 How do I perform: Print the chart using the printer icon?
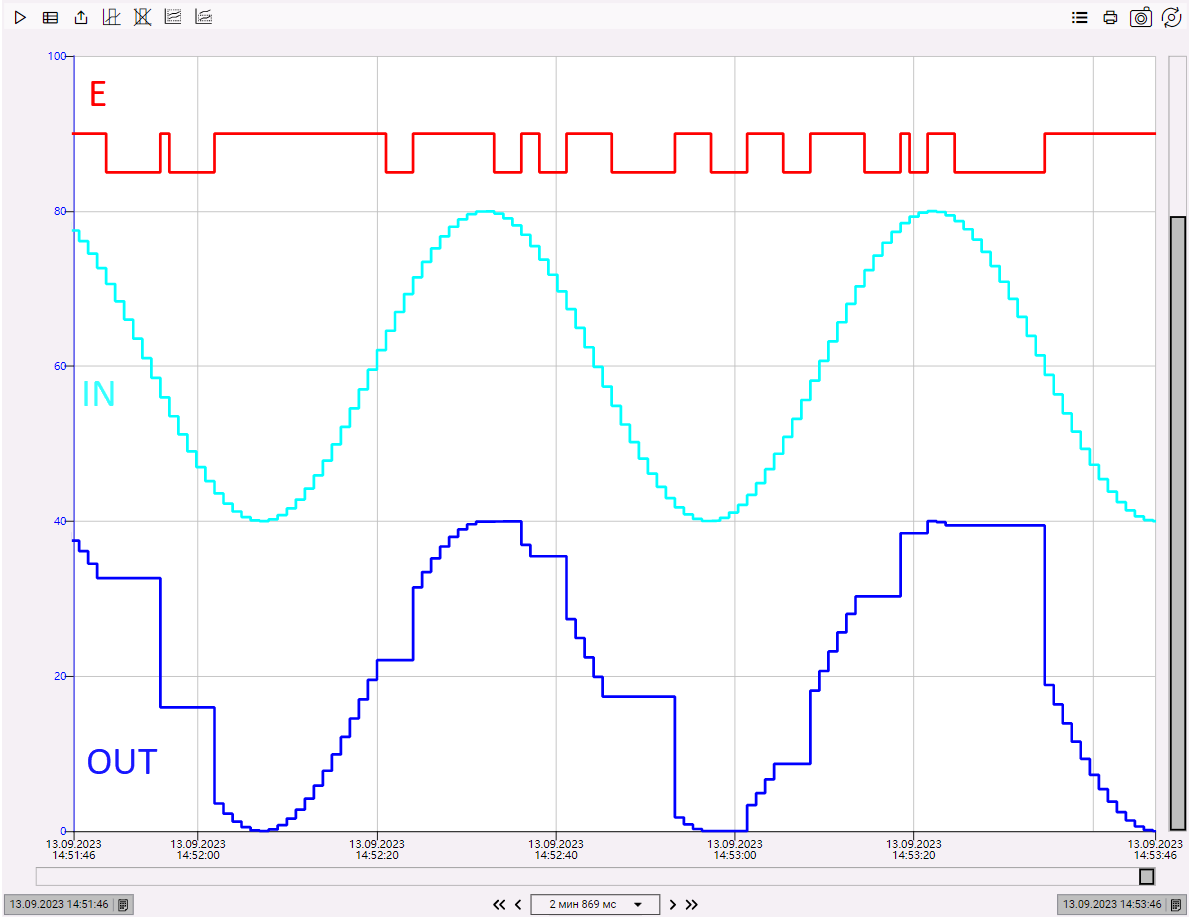1110,17
